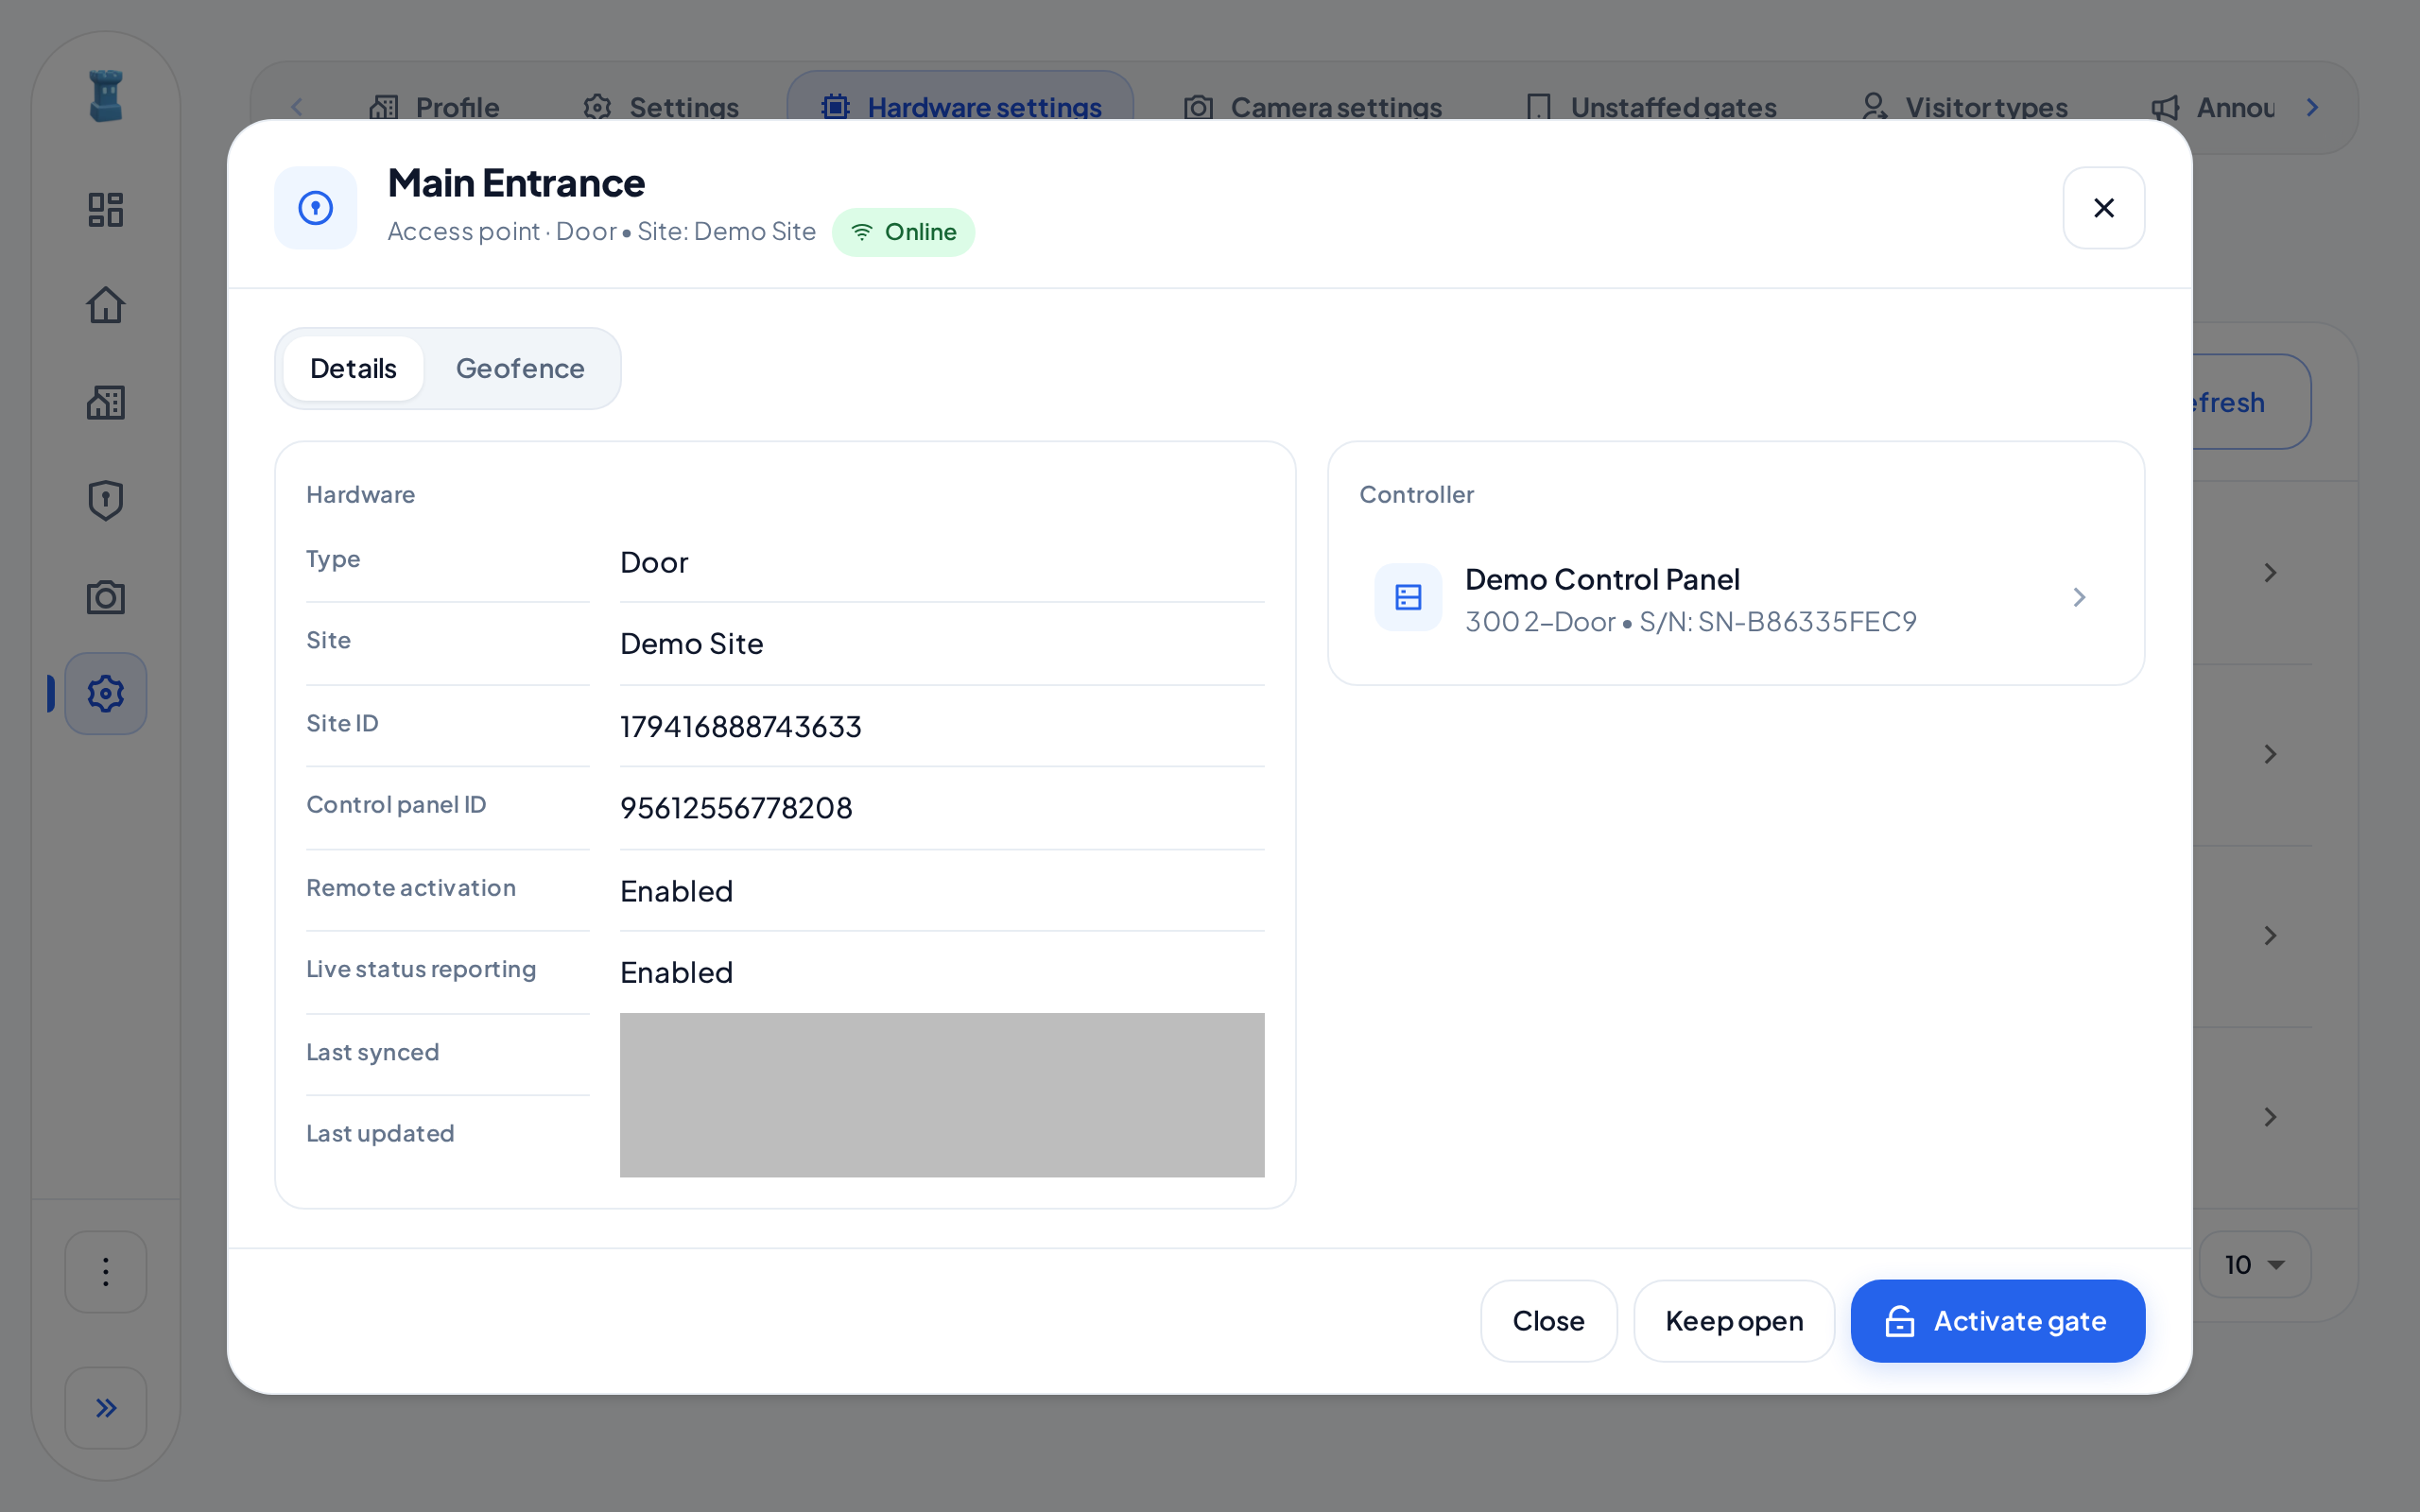Select the settings gear icon in sidebar
The width and height of the screenshot is (2420, 1512).
(106, 693)
